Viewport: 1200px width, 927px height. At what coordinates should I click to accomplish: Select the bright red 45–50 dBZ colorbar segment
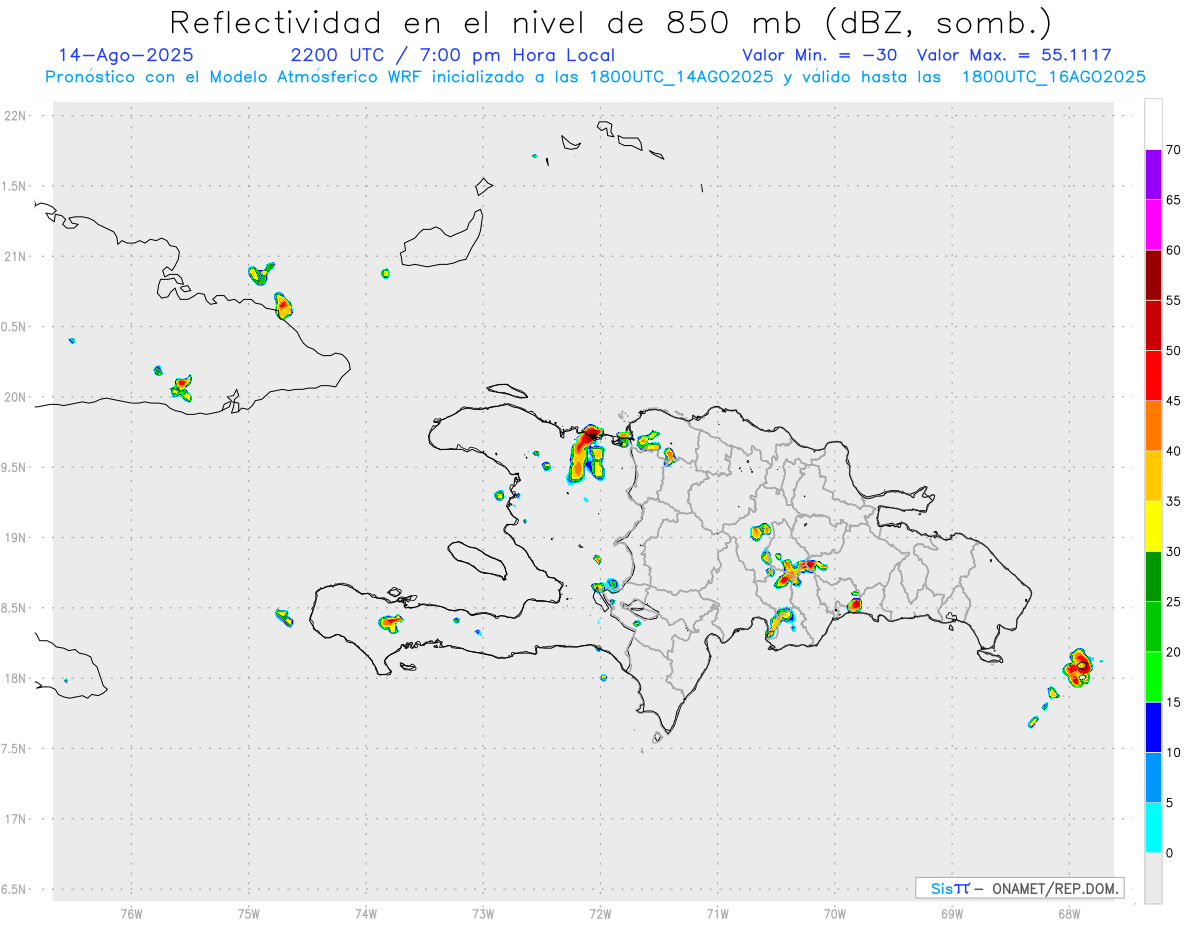coord(1153,376)
